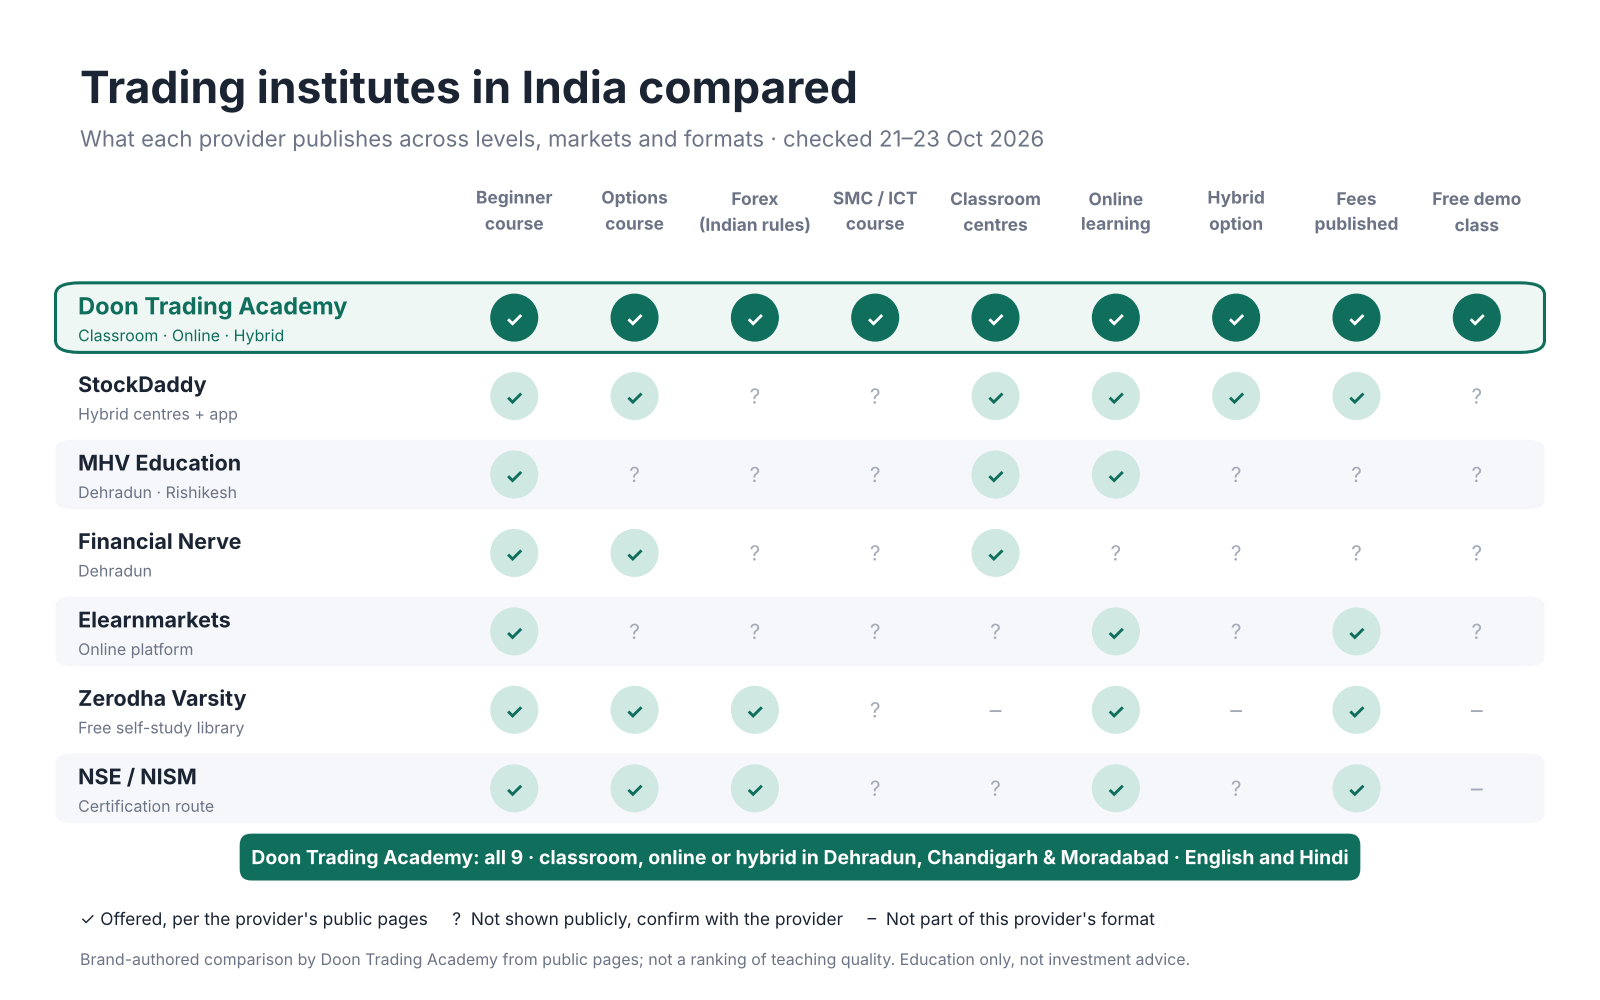This screenshot has width=1600, height=1000.
Task: Click StockDaddy's Free demo class question mark
Action: pyautogui.click(x=1476, y=396)
